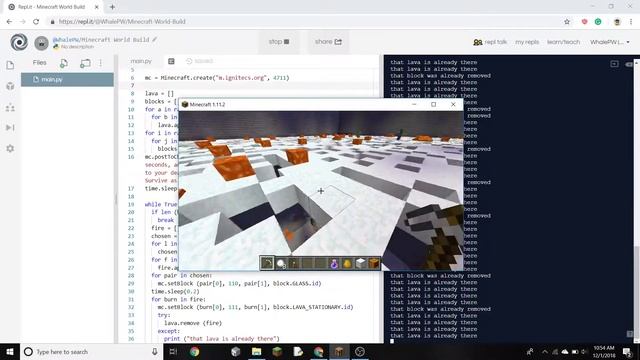Show hidden system tray icons
Viewport: 640px width, 360px height.
tap(544, 352)
